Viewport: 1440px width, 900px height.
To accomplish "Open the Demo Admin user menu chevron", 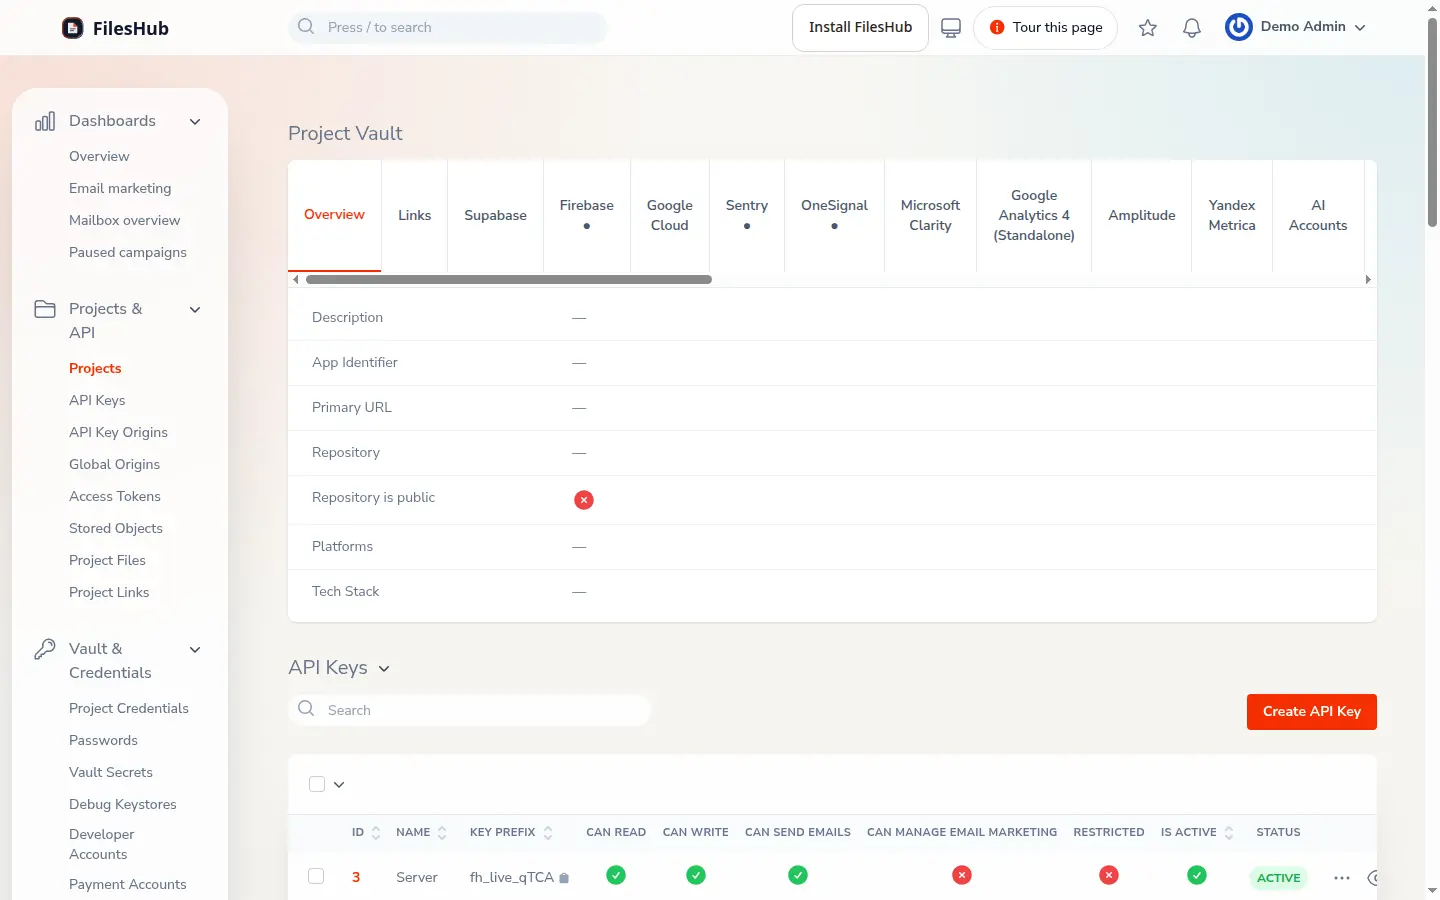I will pos(1360,28).
